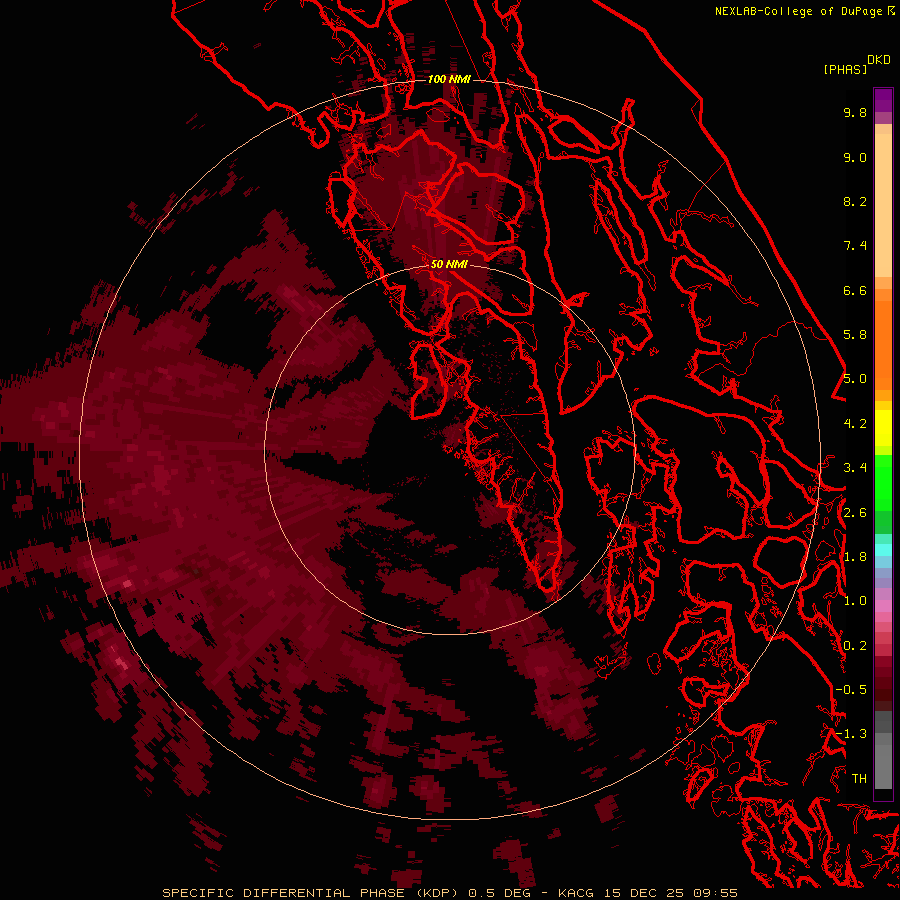Click the 09:55 timestamp in the footer
The image size is (900, 900).
pos(715,893)
